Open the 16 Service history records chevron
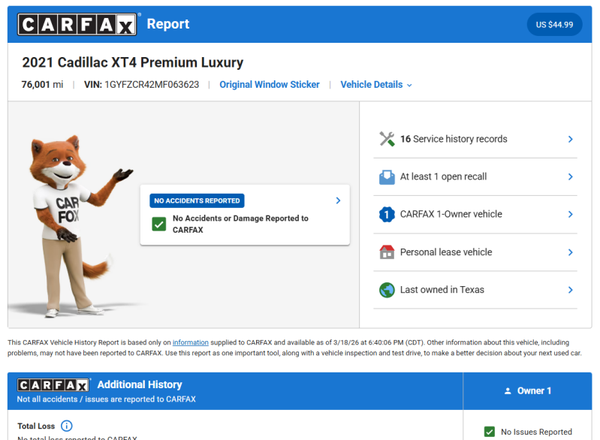Viewport: 600px width, 440px height. 570,139
